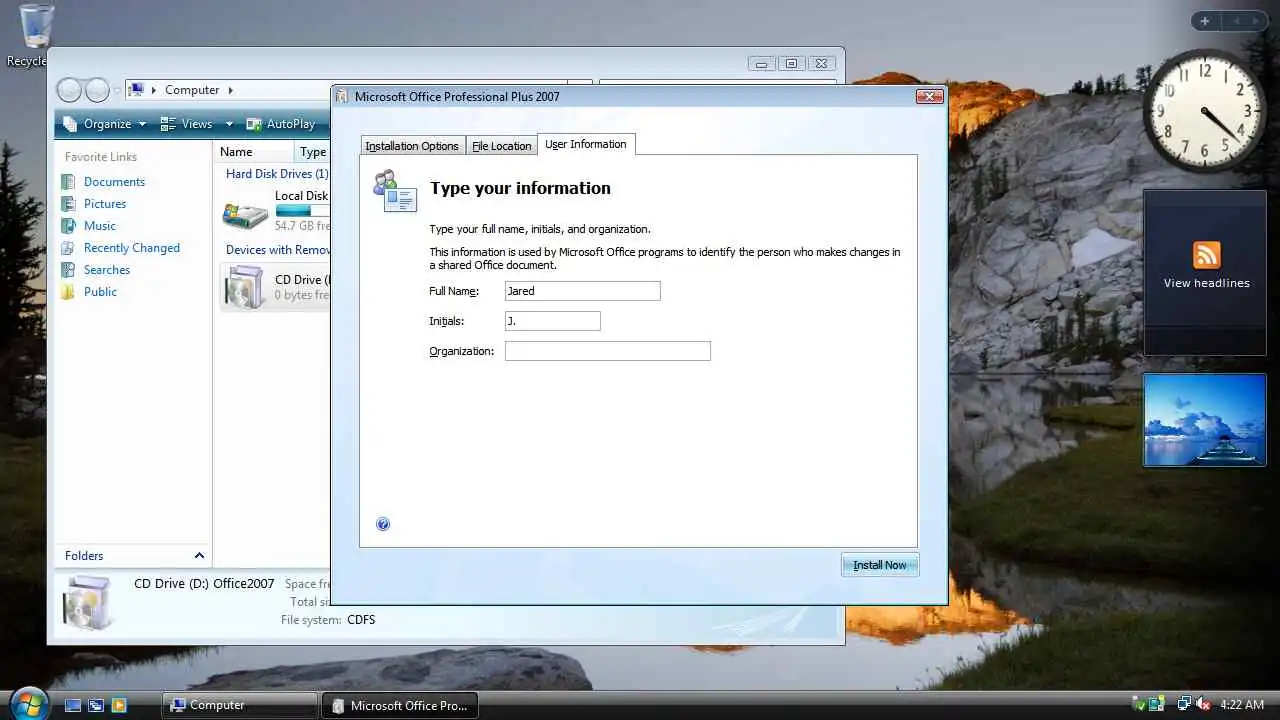Switch to the File Location tab
Image resolution: width=1280 pixels, height=720 pixels.
(502, 146)
